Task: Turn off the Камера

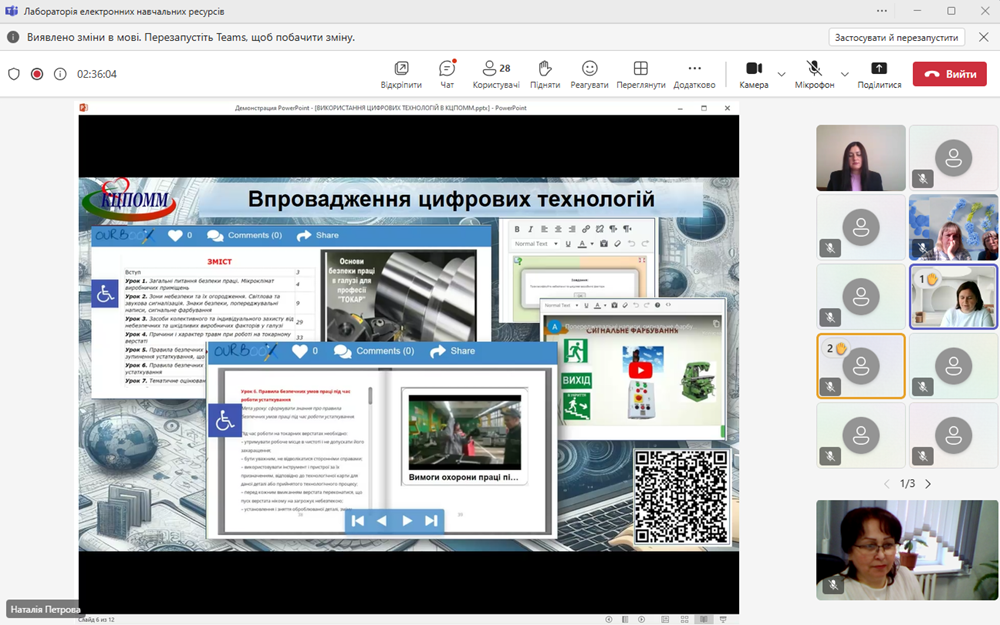Action: (x=756, y=72)
